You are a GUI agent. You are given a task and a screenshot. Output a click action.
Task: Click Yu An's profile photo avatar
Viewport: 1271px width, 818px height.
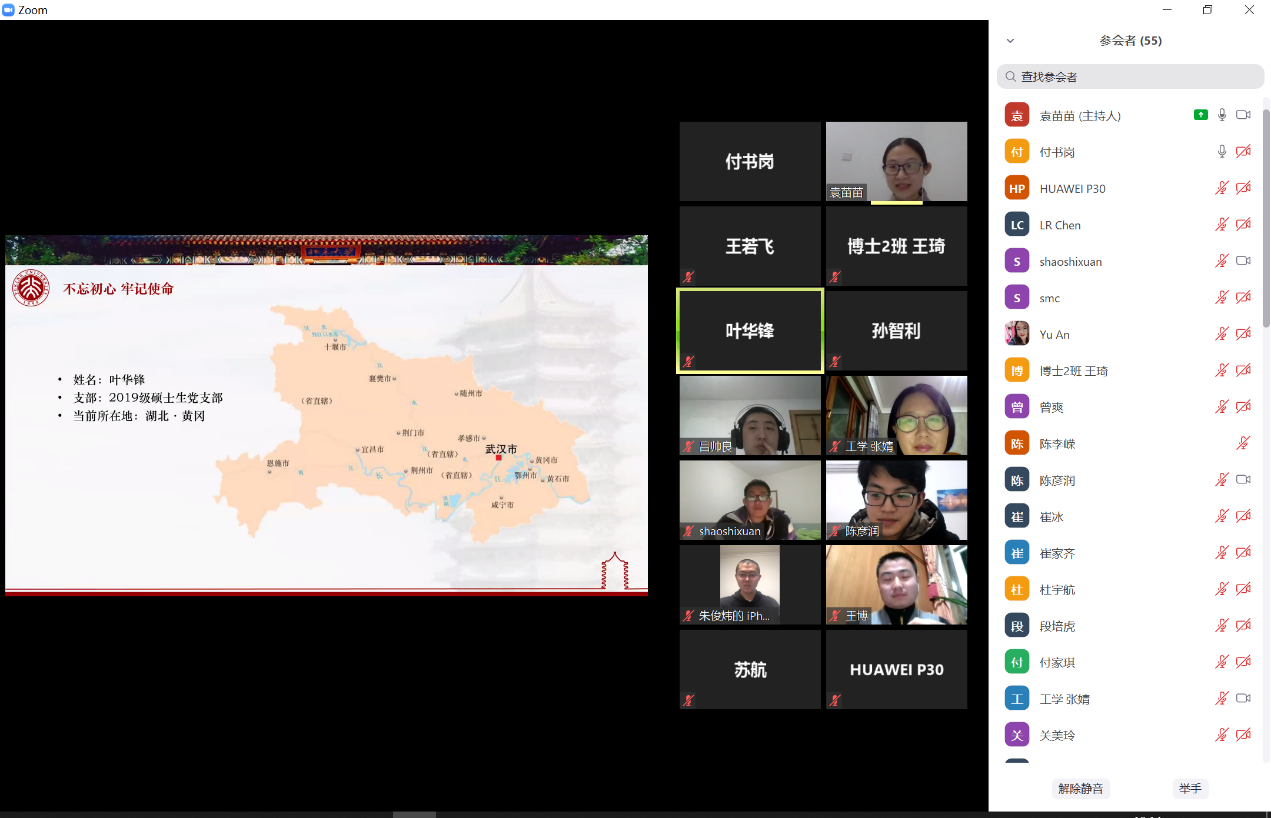coord(1017,334)
